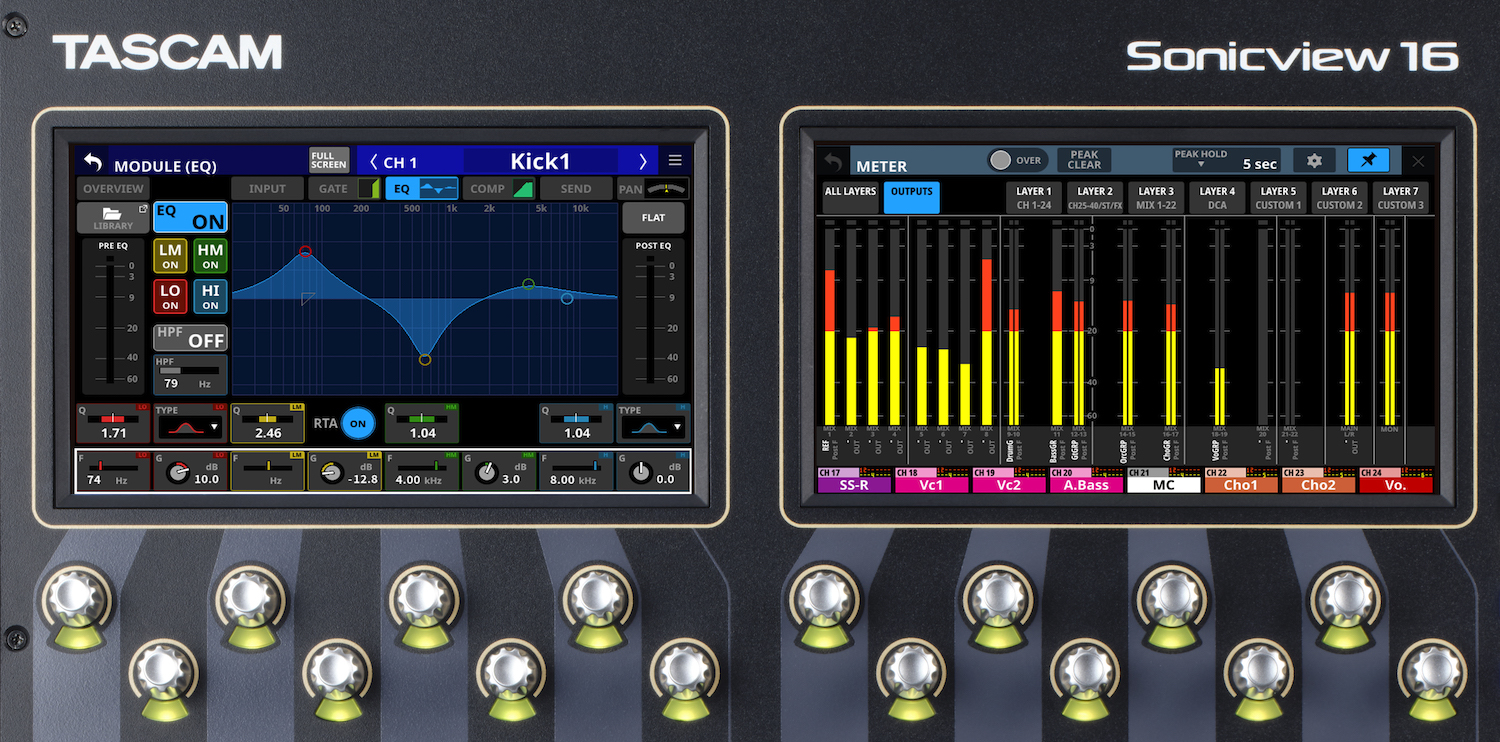Open the GATE module tab
Screen dimensions: 1500x742
[x=344, y=188]
